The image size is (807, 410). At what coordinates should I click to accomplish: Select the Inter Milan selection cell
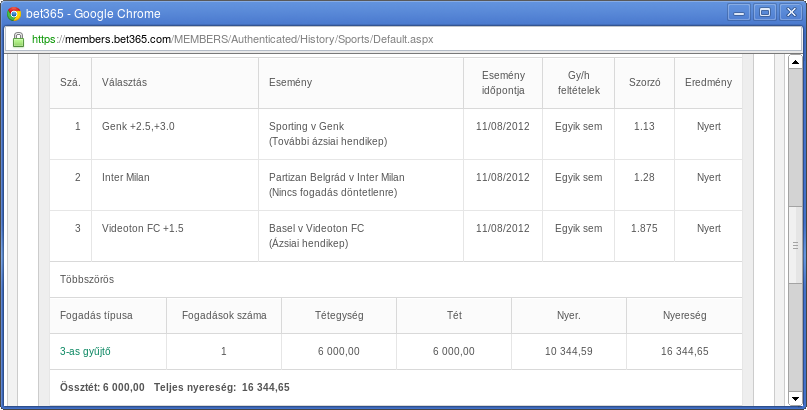pos(175,185)
